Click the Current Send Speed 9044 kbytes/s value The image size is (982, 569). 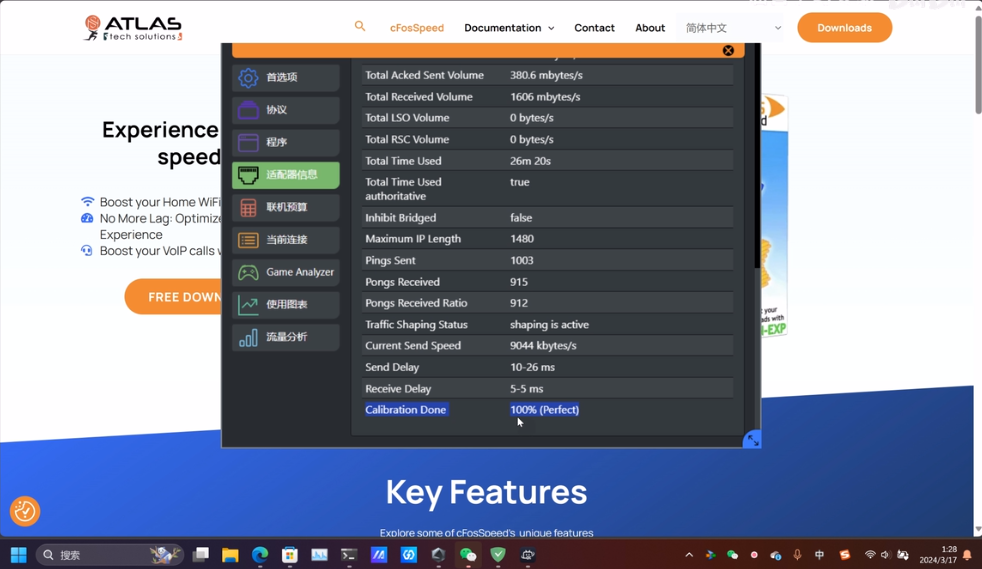(x=543, y=346)
